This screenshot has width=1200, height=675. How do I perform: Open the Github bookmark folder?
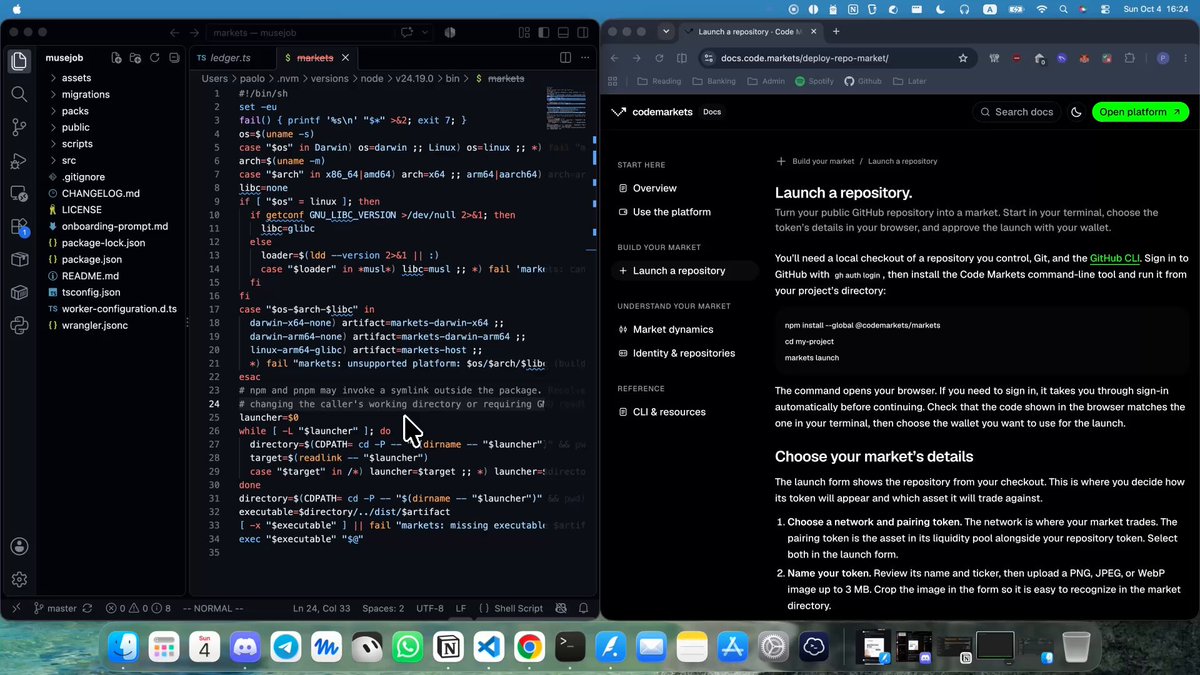(861, 81)
